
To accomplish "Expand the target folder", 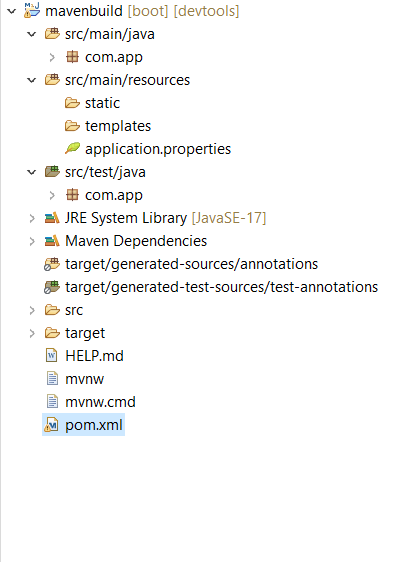I will [x=32, y=333].
